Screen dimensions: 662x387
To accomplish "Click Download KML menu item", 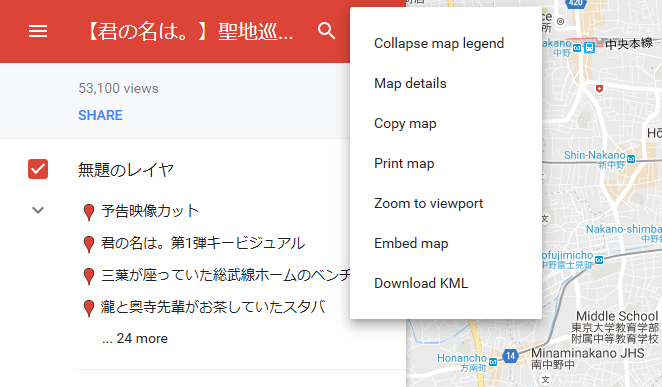I will coord(421,283).
